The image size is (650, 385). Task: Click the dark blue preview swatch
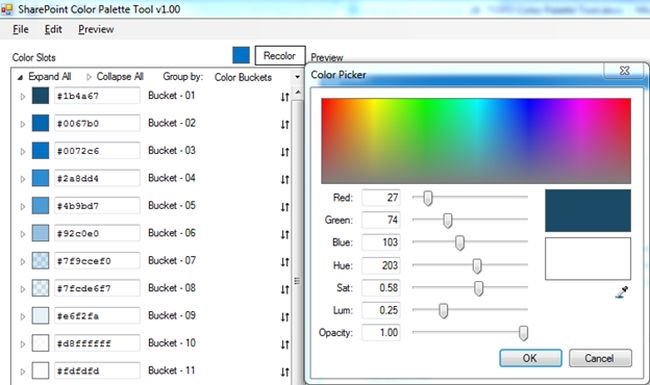point(588,211)
